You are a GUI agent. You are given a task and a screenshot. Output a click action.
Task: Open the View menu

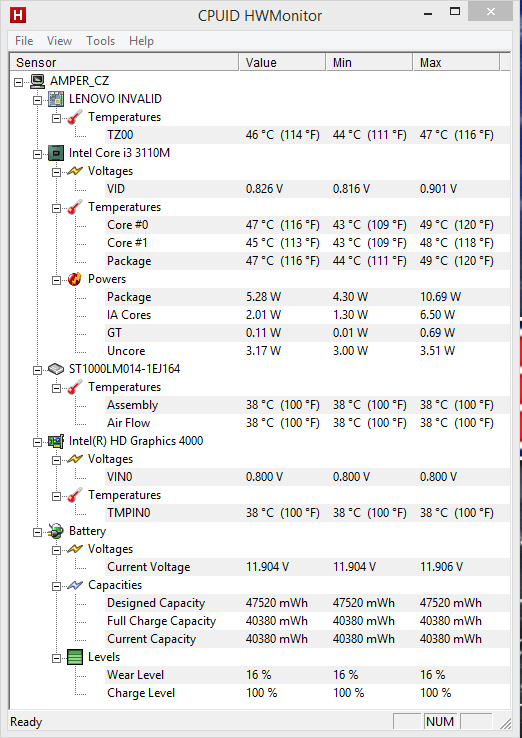pyautogui.click(x=59, y=41)
